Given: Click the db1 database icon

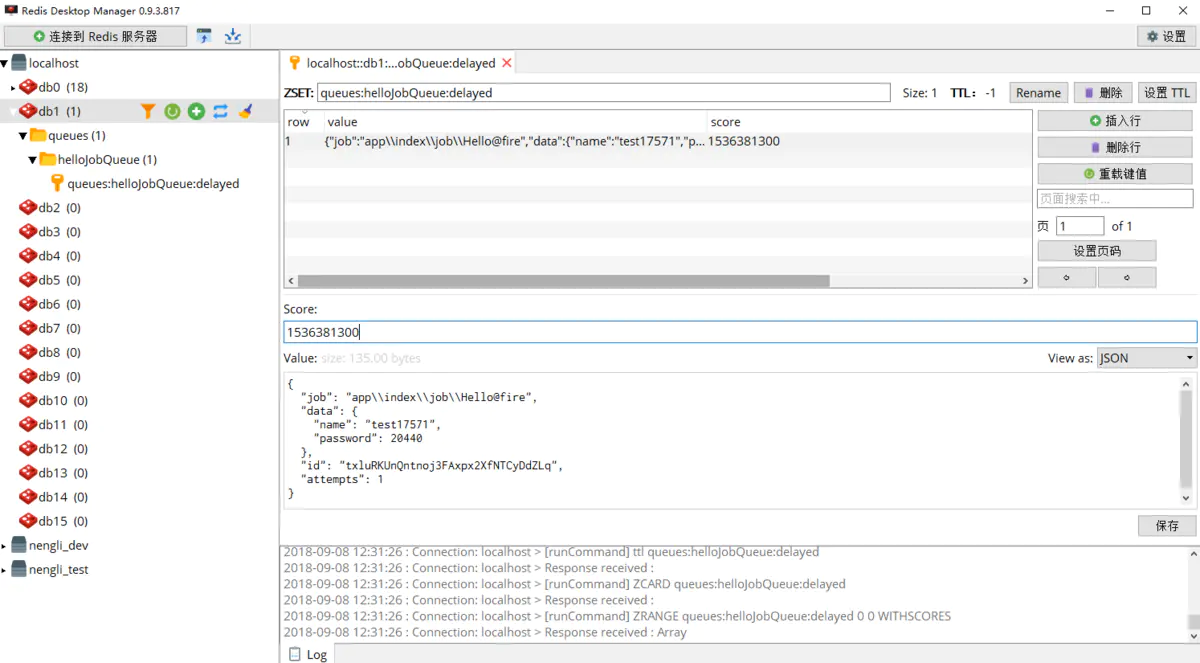Looking at the screenshot, I should pos(28,111).
